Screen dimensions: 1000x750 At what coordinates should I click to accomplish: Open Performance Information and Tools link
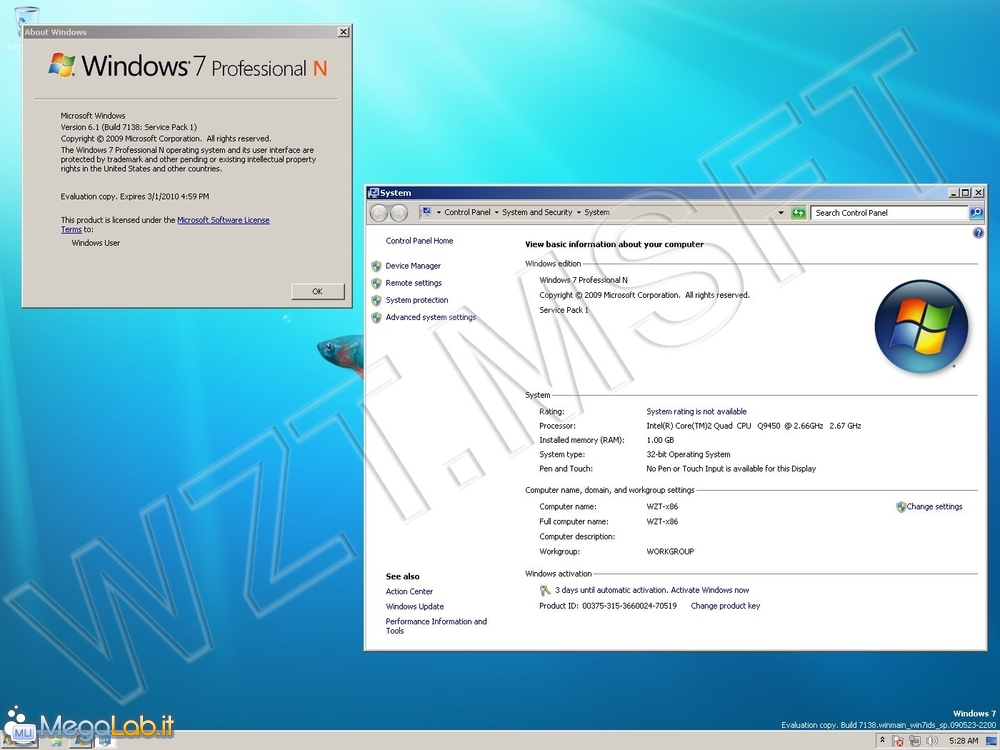click(x=436, y=626)
